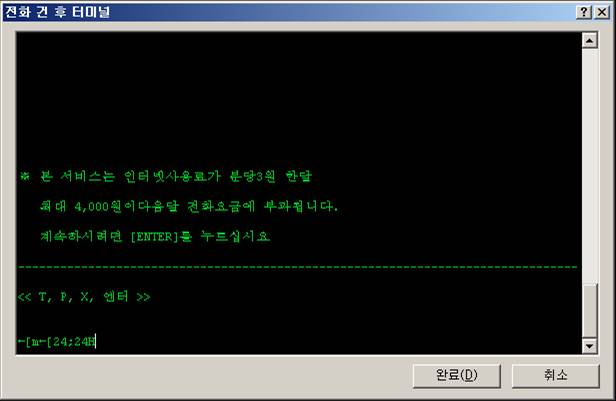Click the ※ symbol at the notice start
616x401 pixels.
(25, 176)
